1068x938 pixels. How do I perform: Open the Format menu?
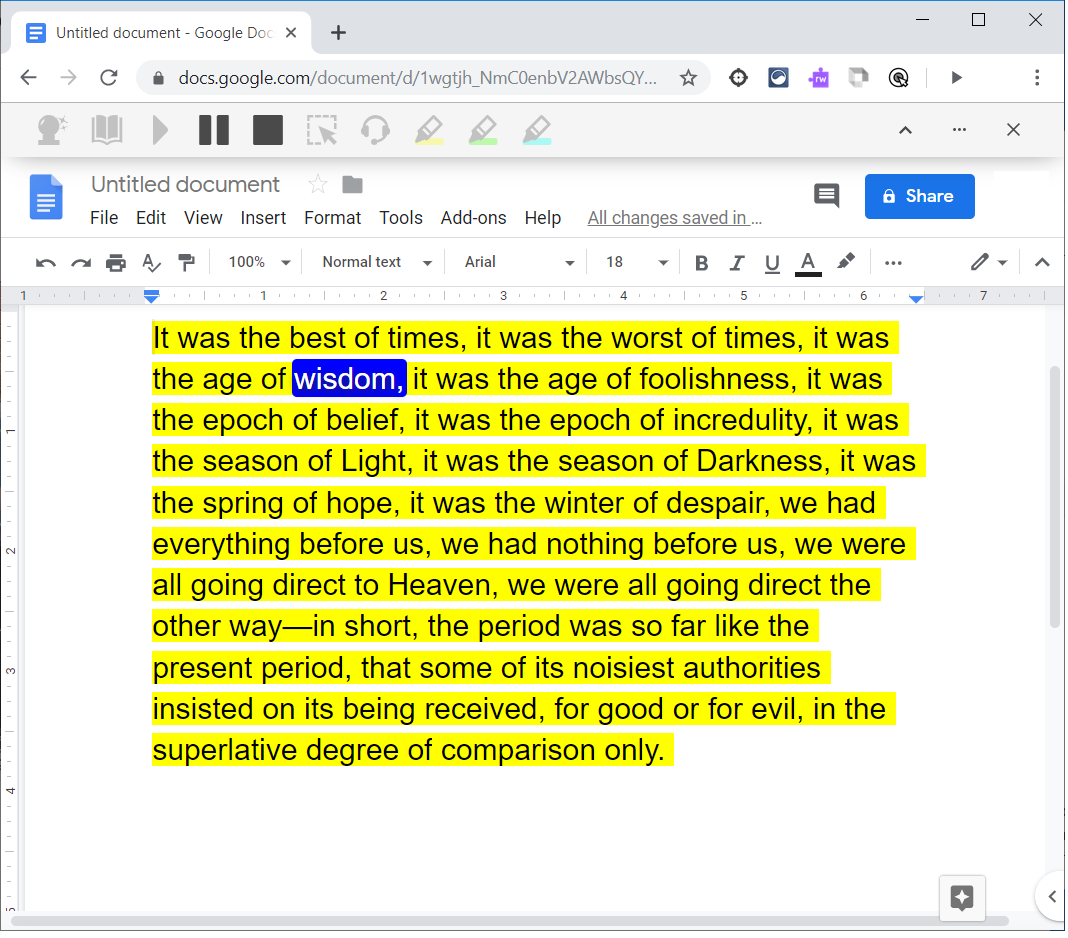click(x=332, y=217)
